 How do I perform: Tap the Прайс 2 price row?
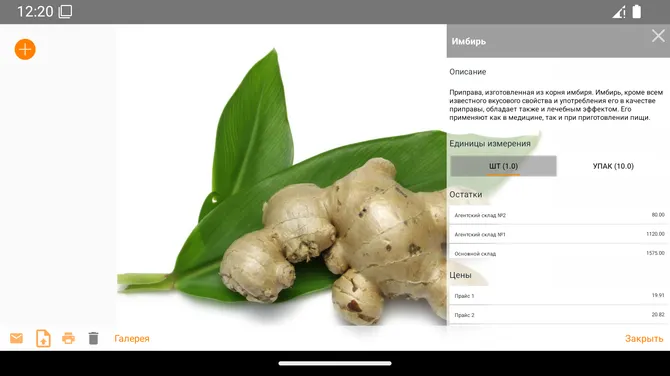tap(559, 315)
